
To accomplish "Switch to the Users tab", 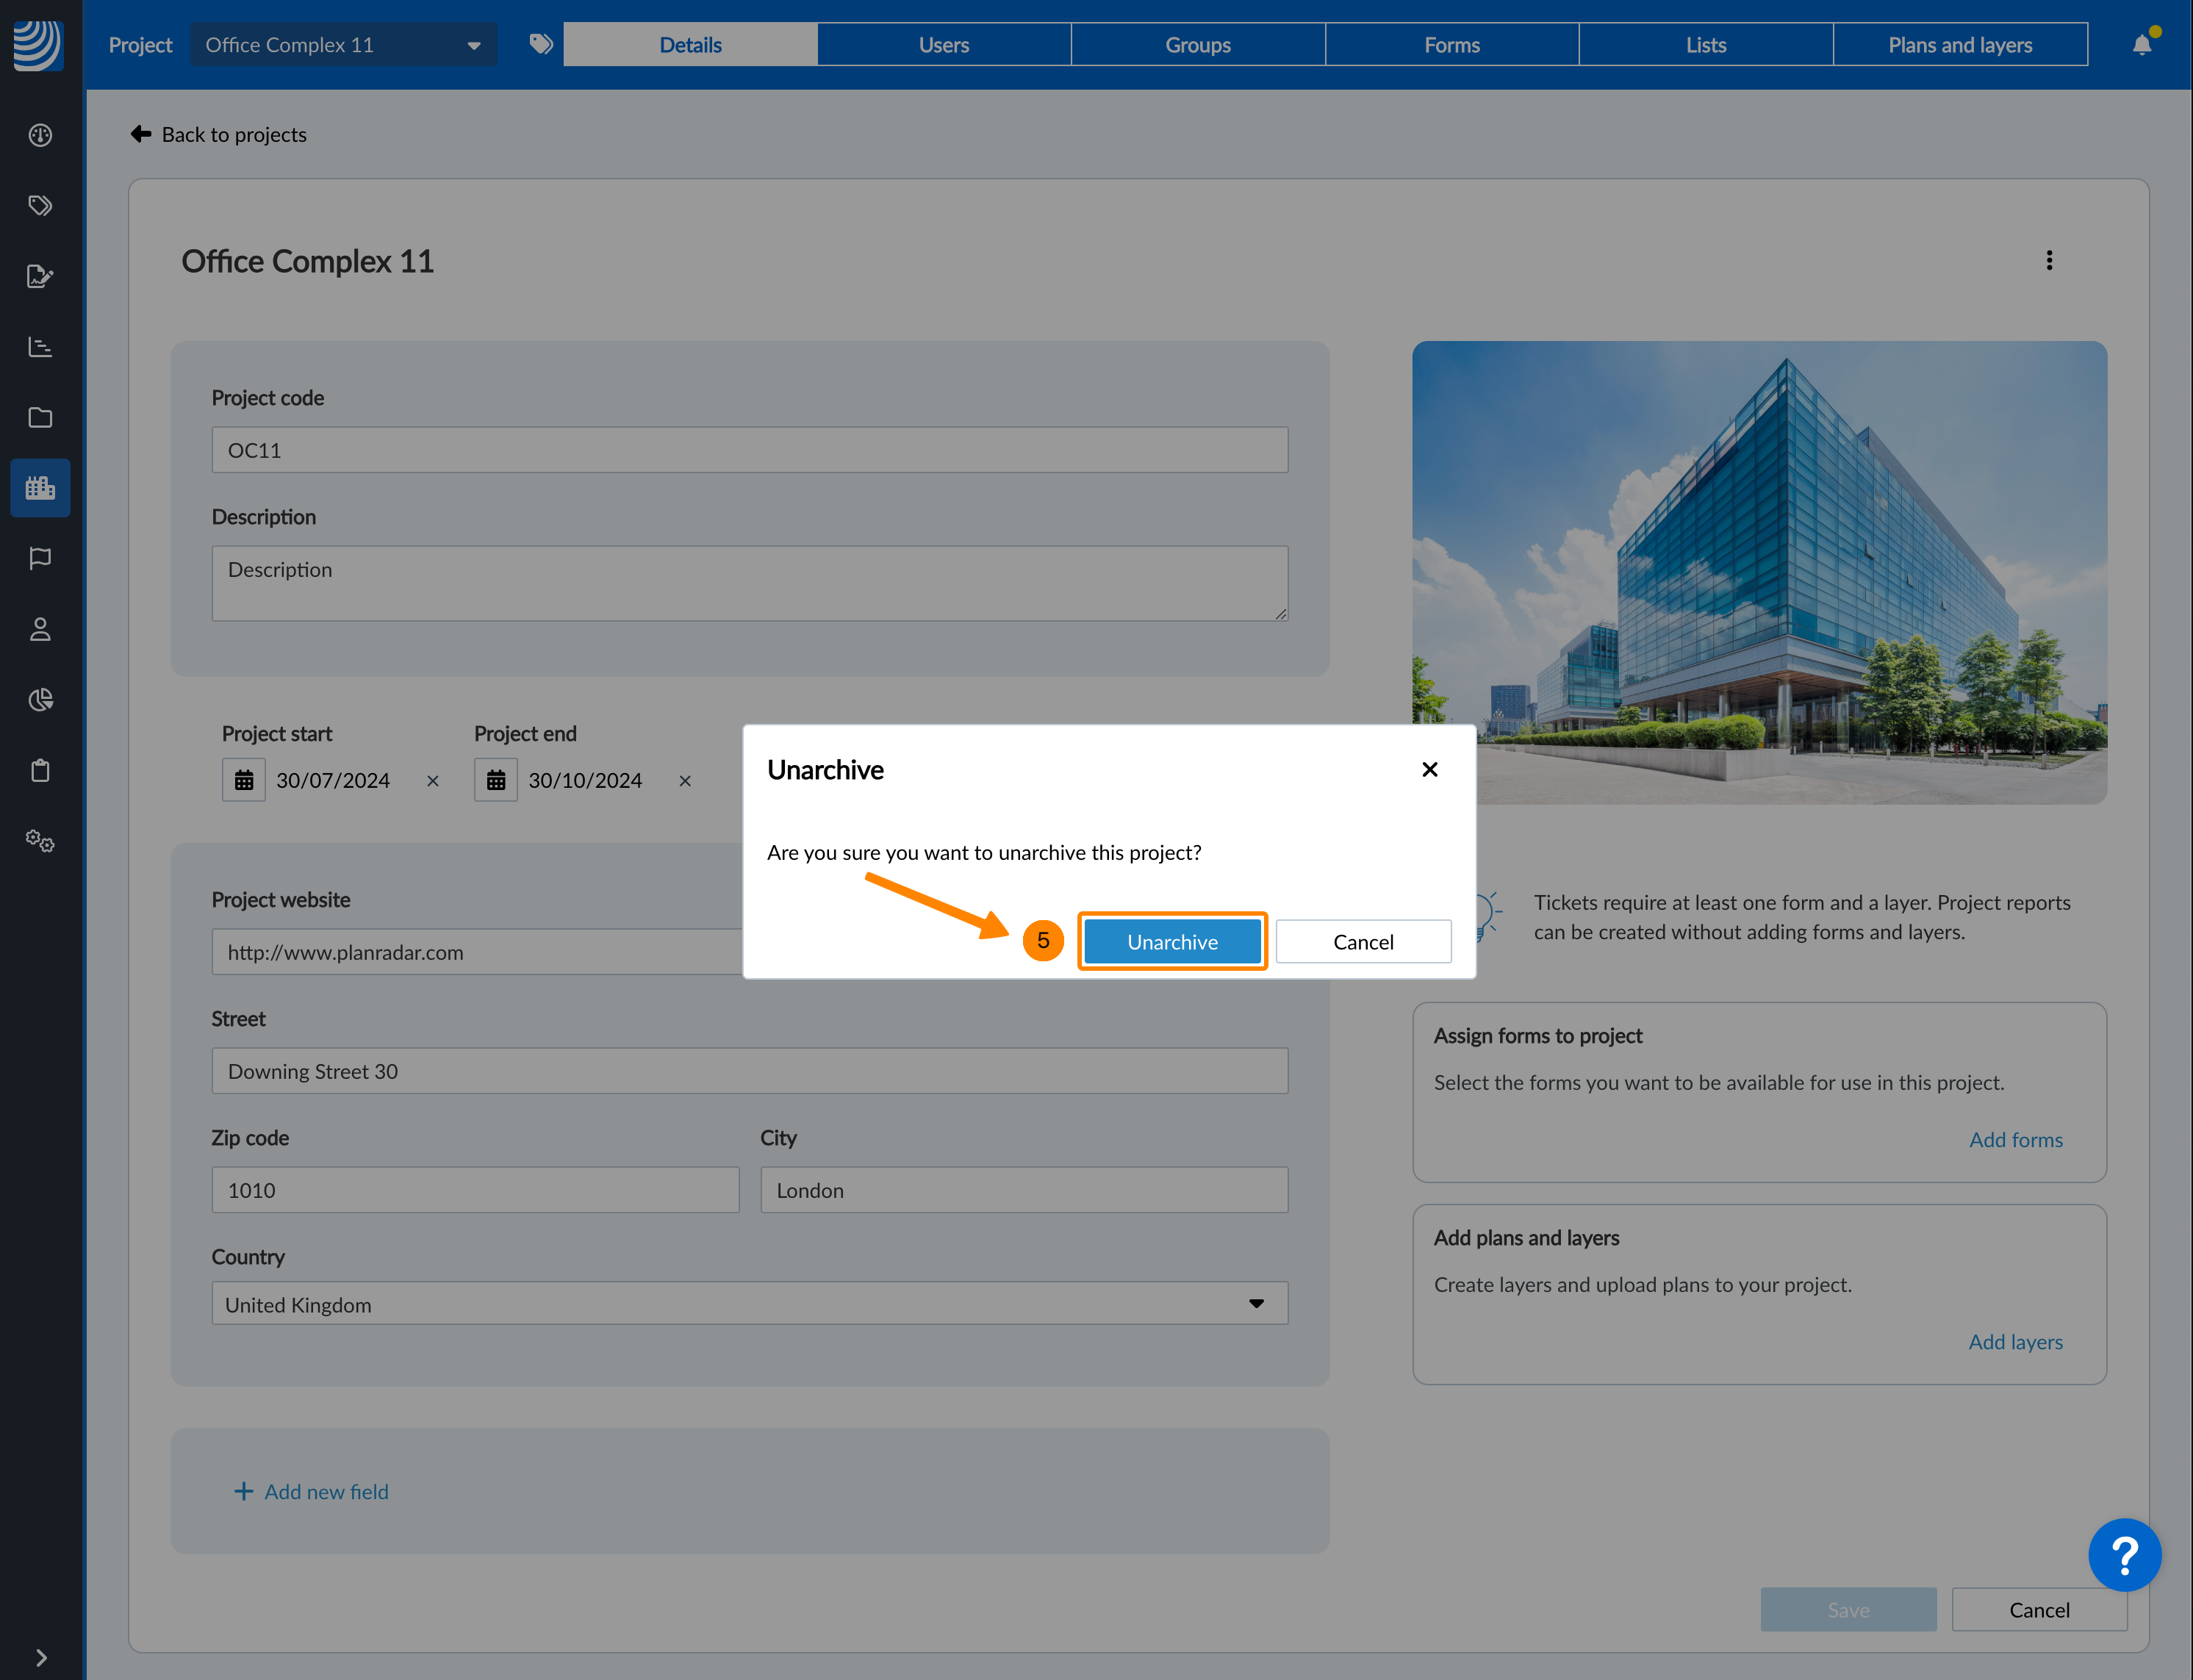I will [943, 45].
